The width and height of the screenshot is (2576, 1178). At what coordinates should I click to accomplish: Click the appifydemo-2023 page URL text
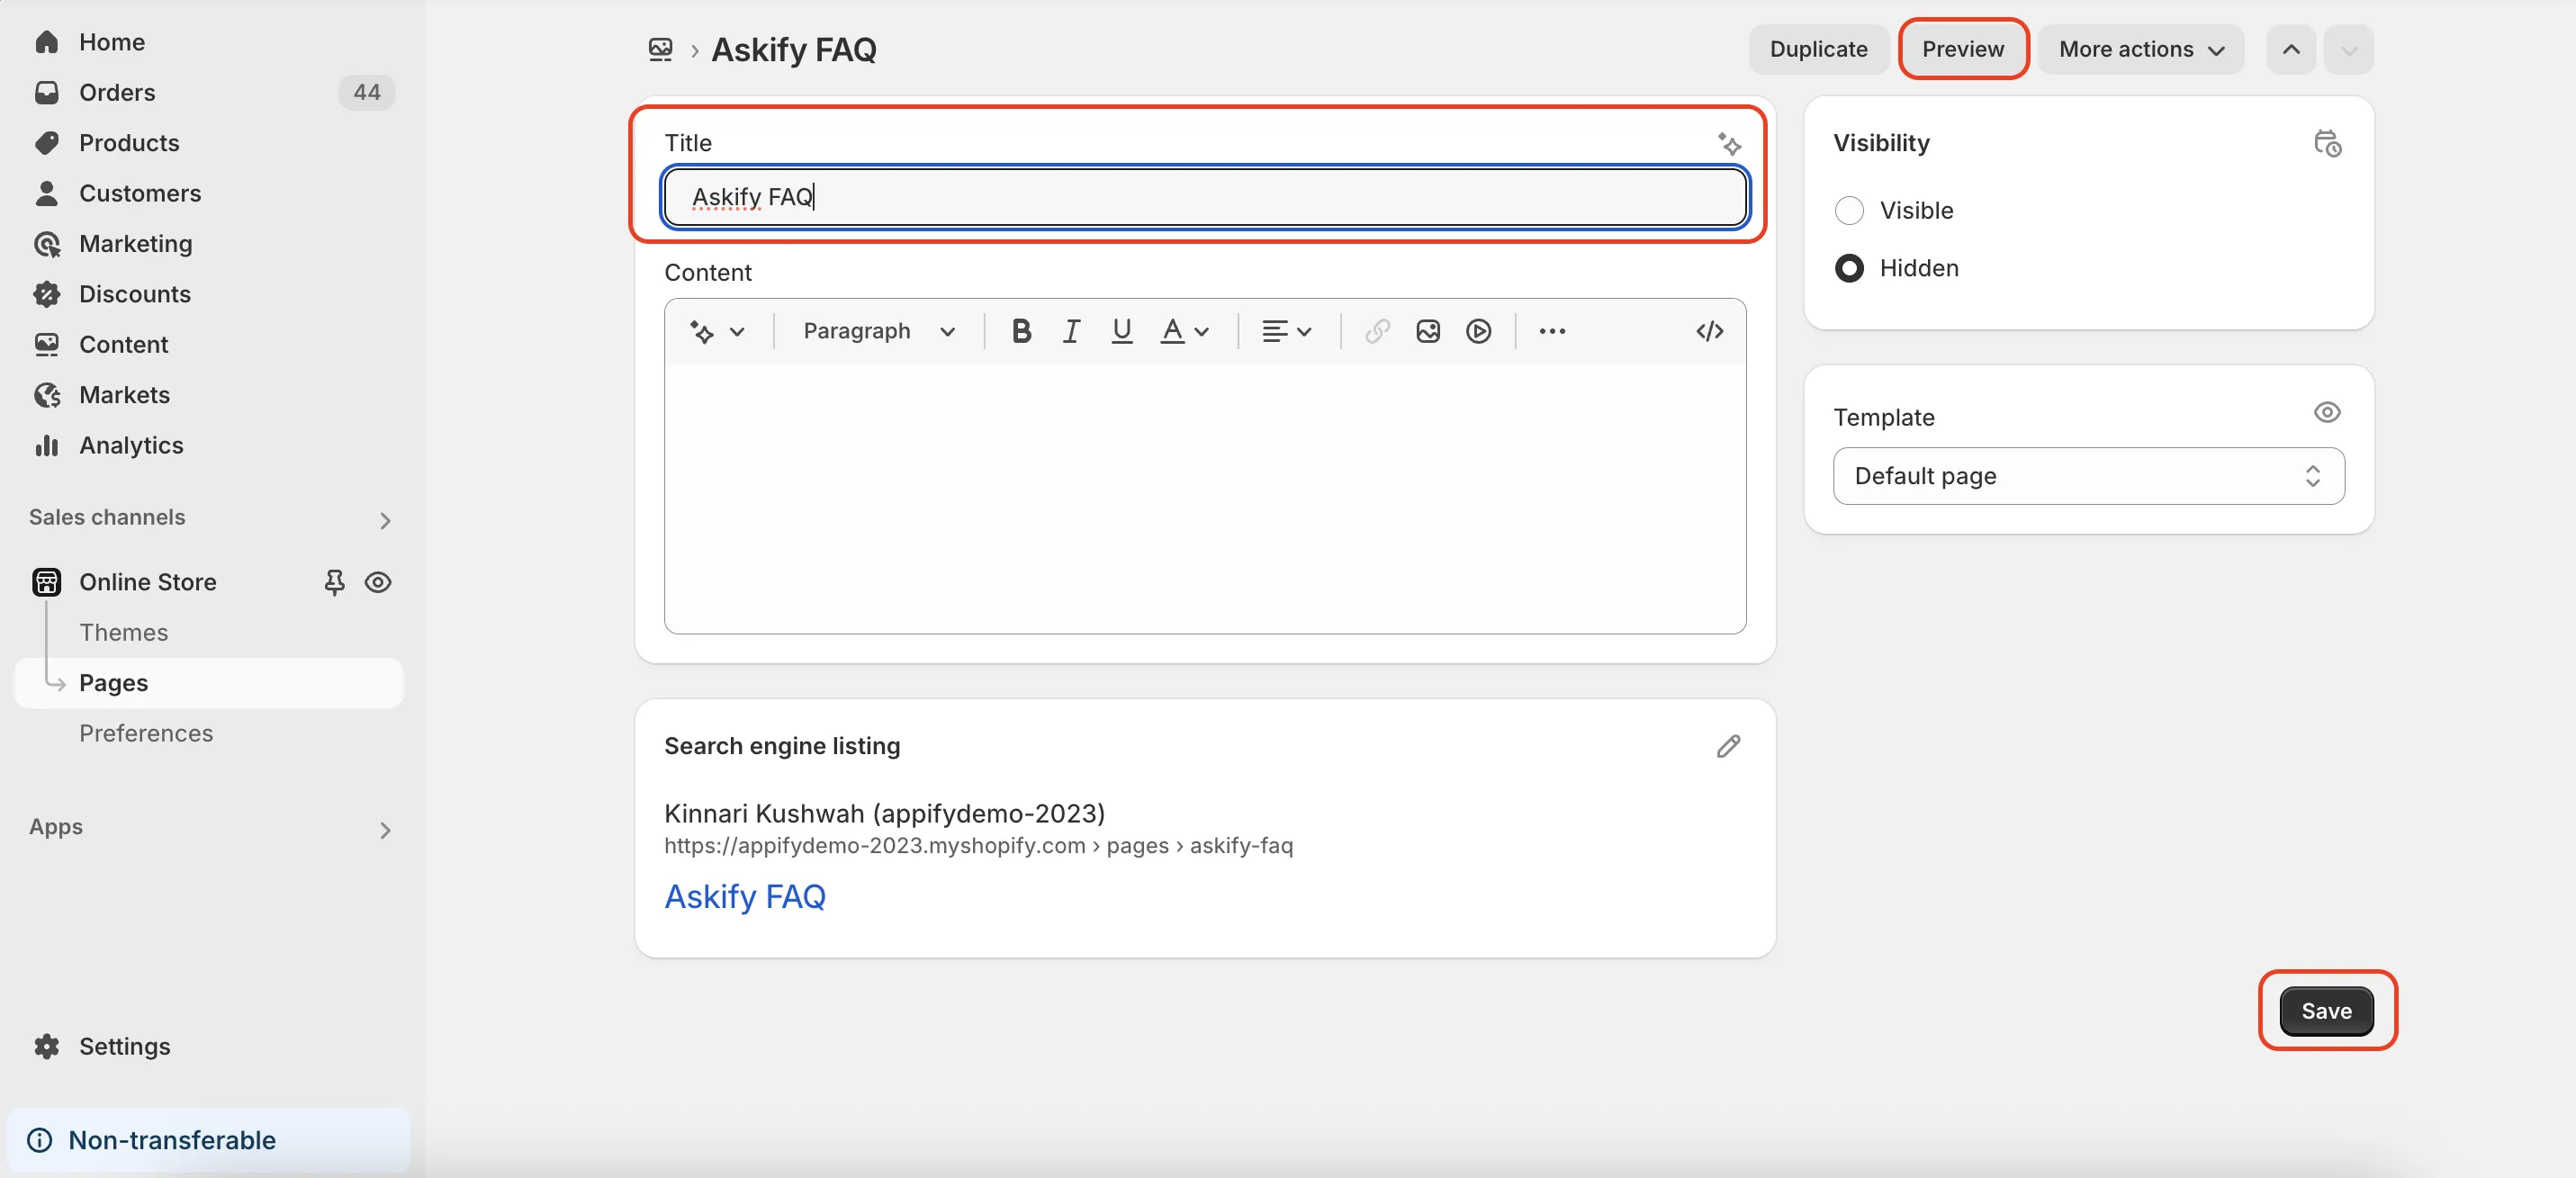(978, 846)
